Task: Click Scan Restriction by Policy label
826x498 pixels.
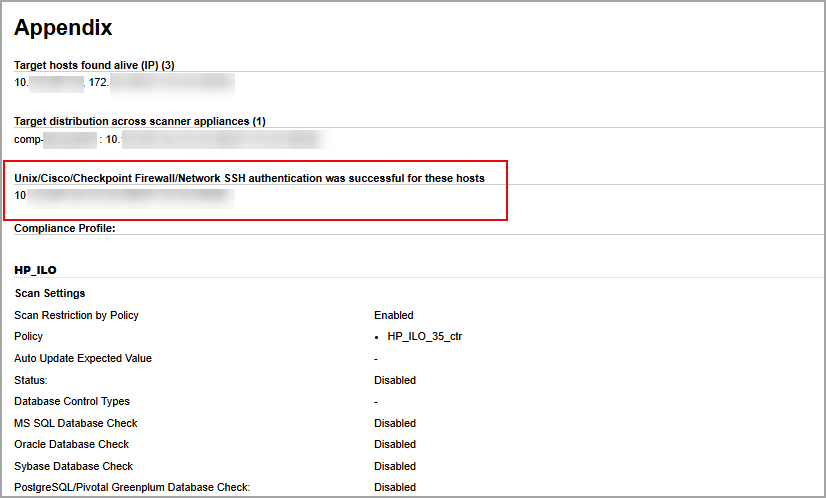Action: pyautogui.click(x=76, y=315)
